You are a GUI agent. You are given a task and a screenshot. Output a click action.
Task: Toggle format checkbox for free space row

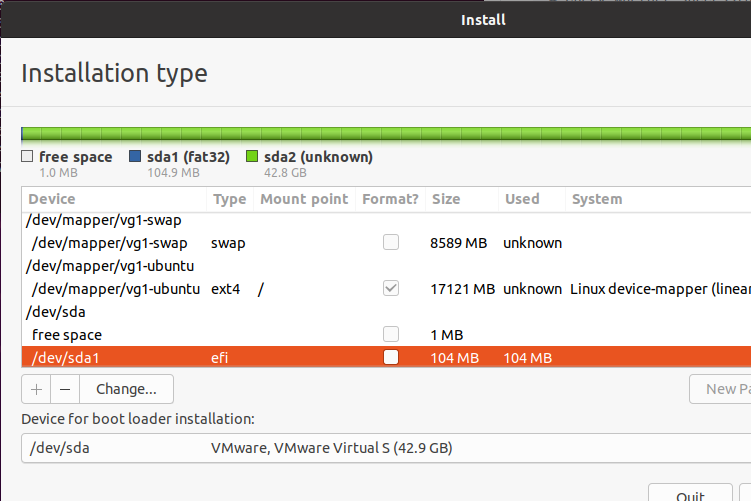[x=391, y=334]
